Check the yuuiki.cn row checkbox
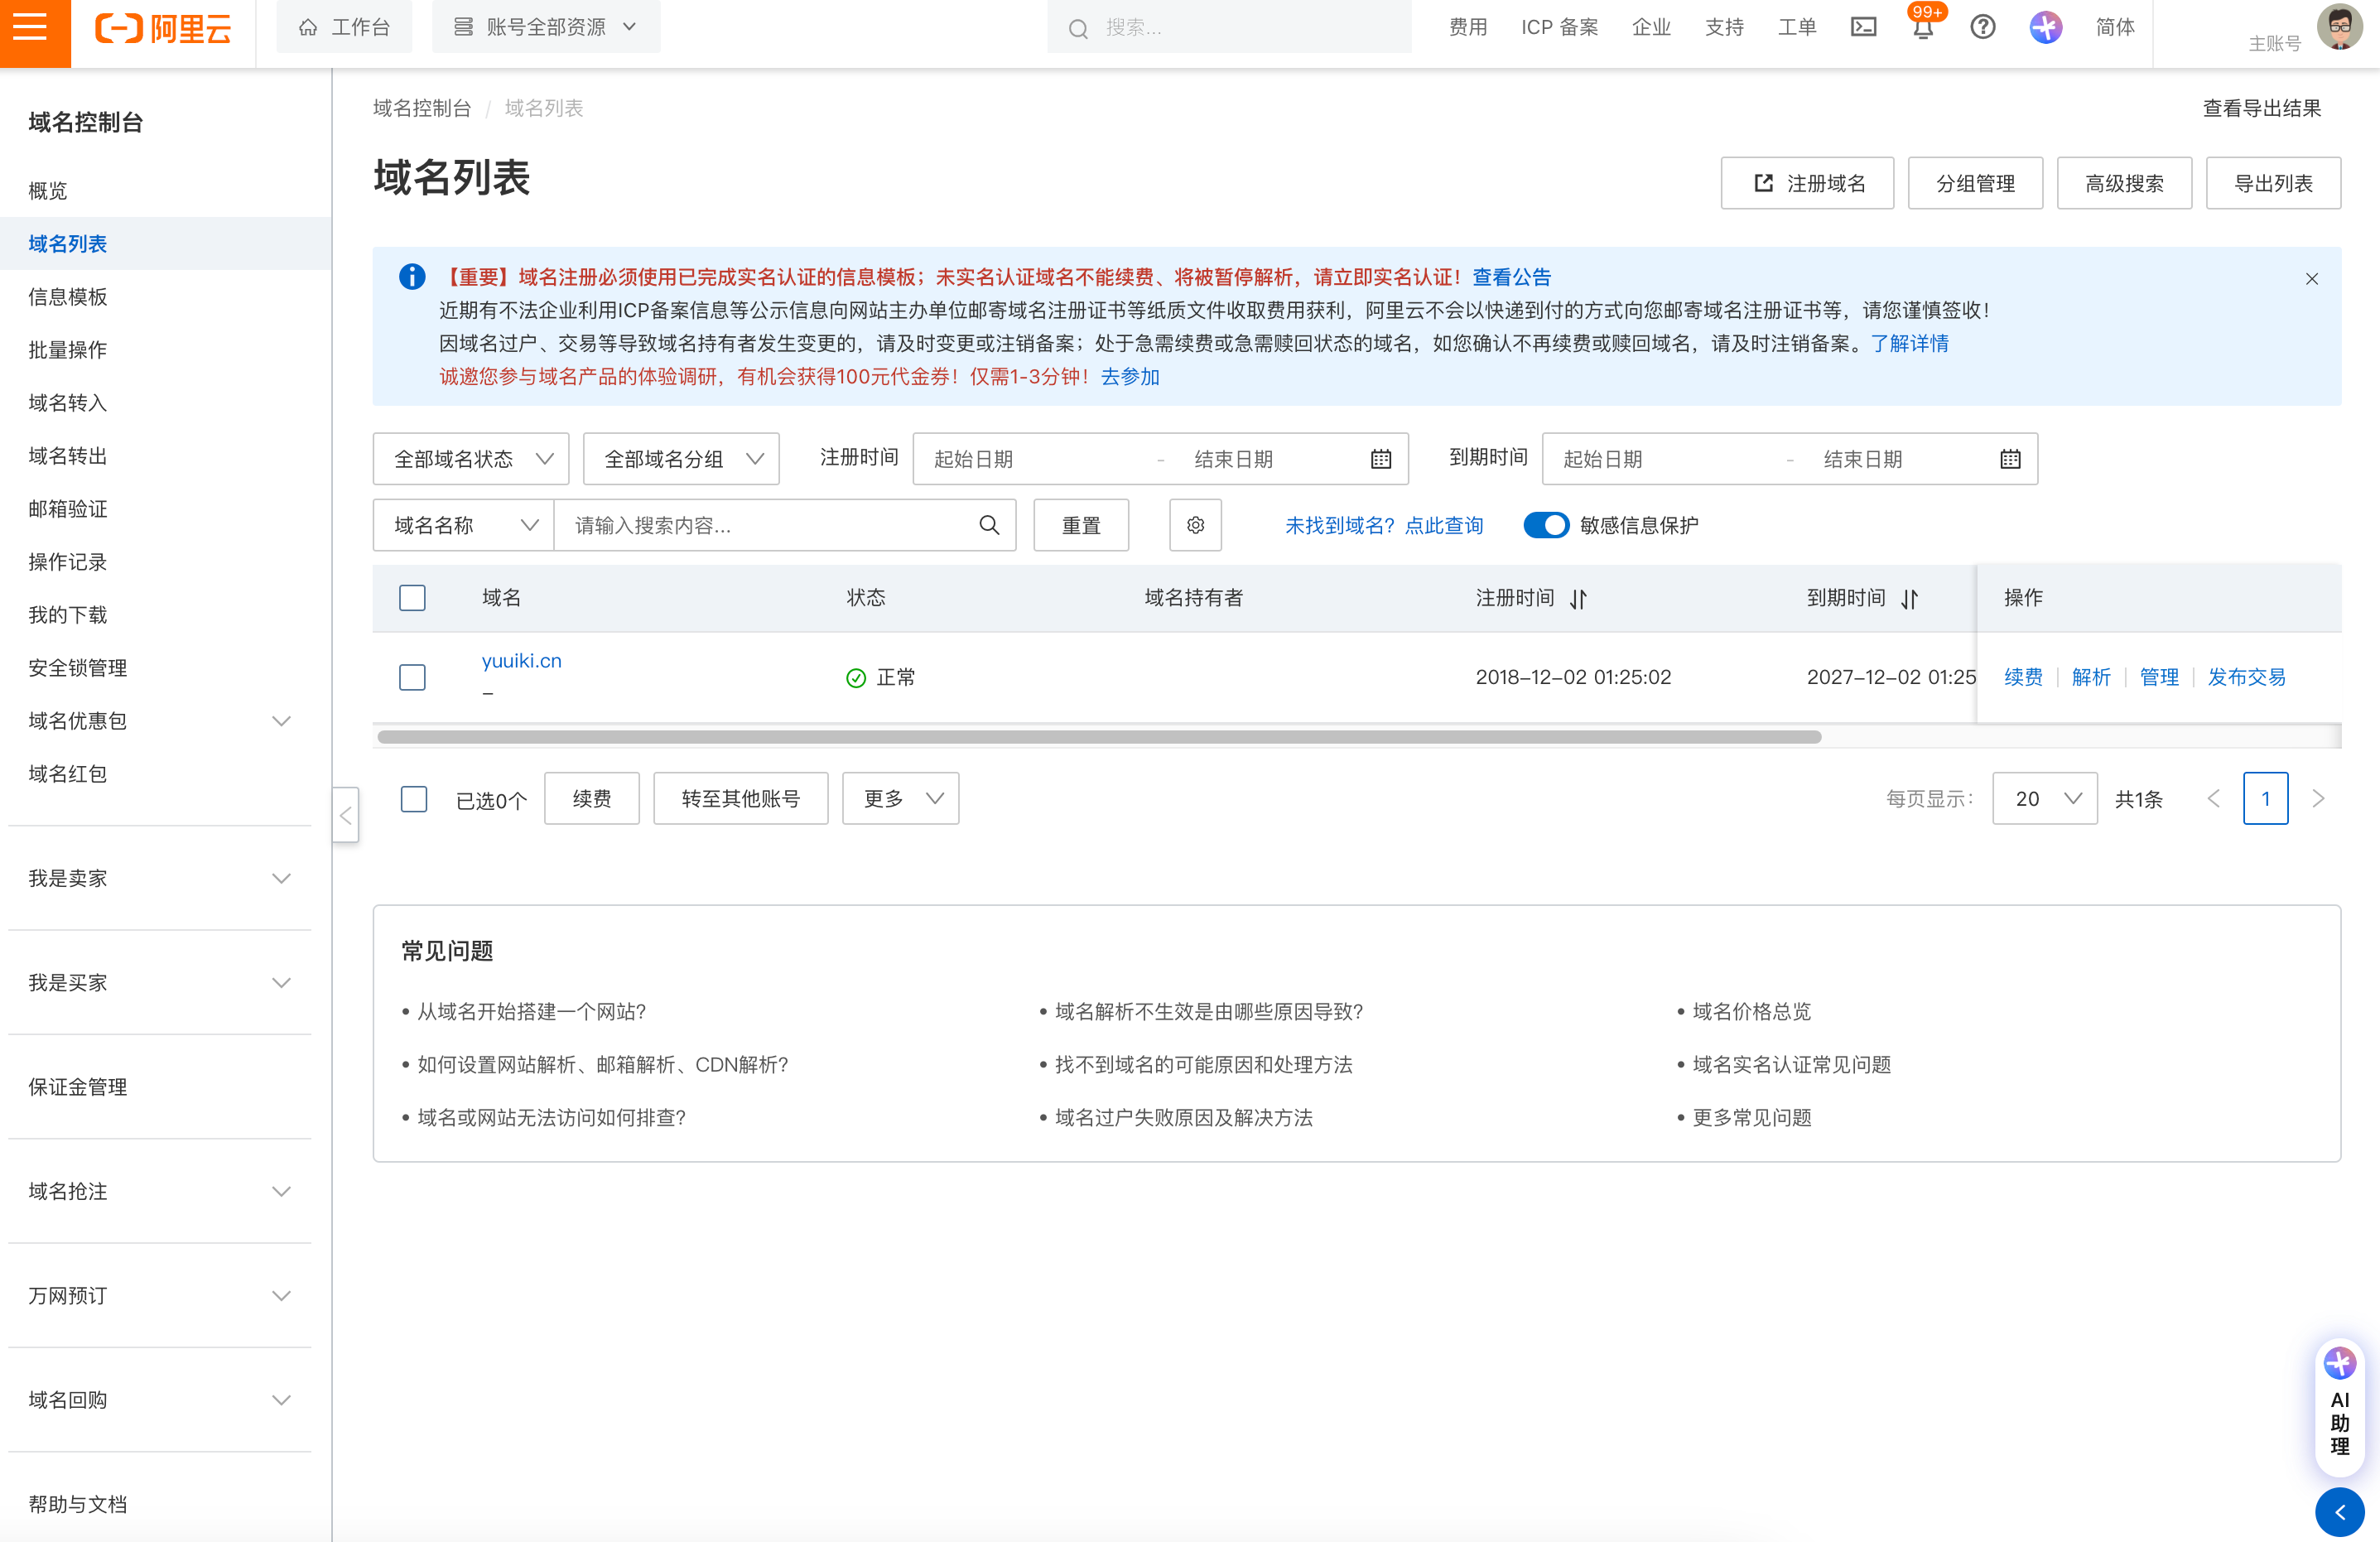This screenshot has width=2380, height=1542. coord(412,677)
